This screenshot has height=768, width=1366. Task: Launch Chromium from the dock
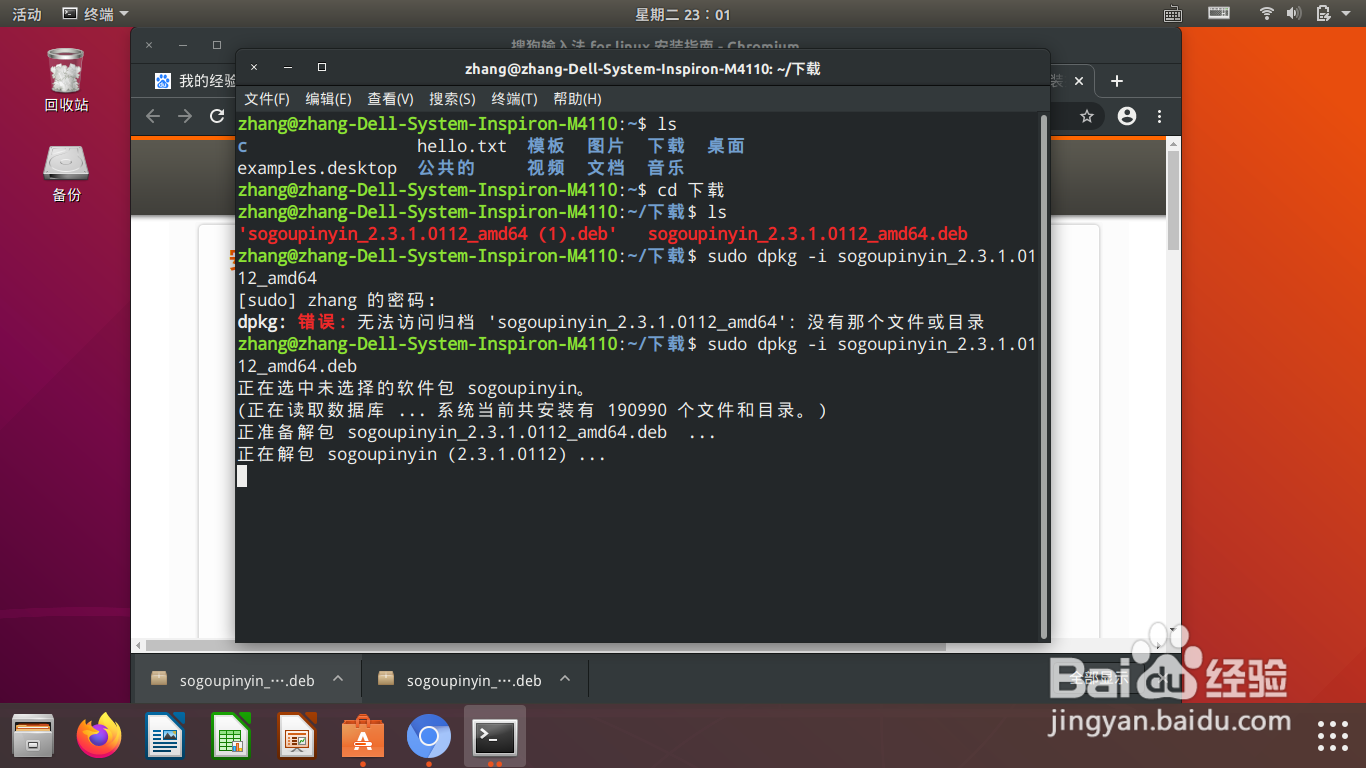point(428,737)
